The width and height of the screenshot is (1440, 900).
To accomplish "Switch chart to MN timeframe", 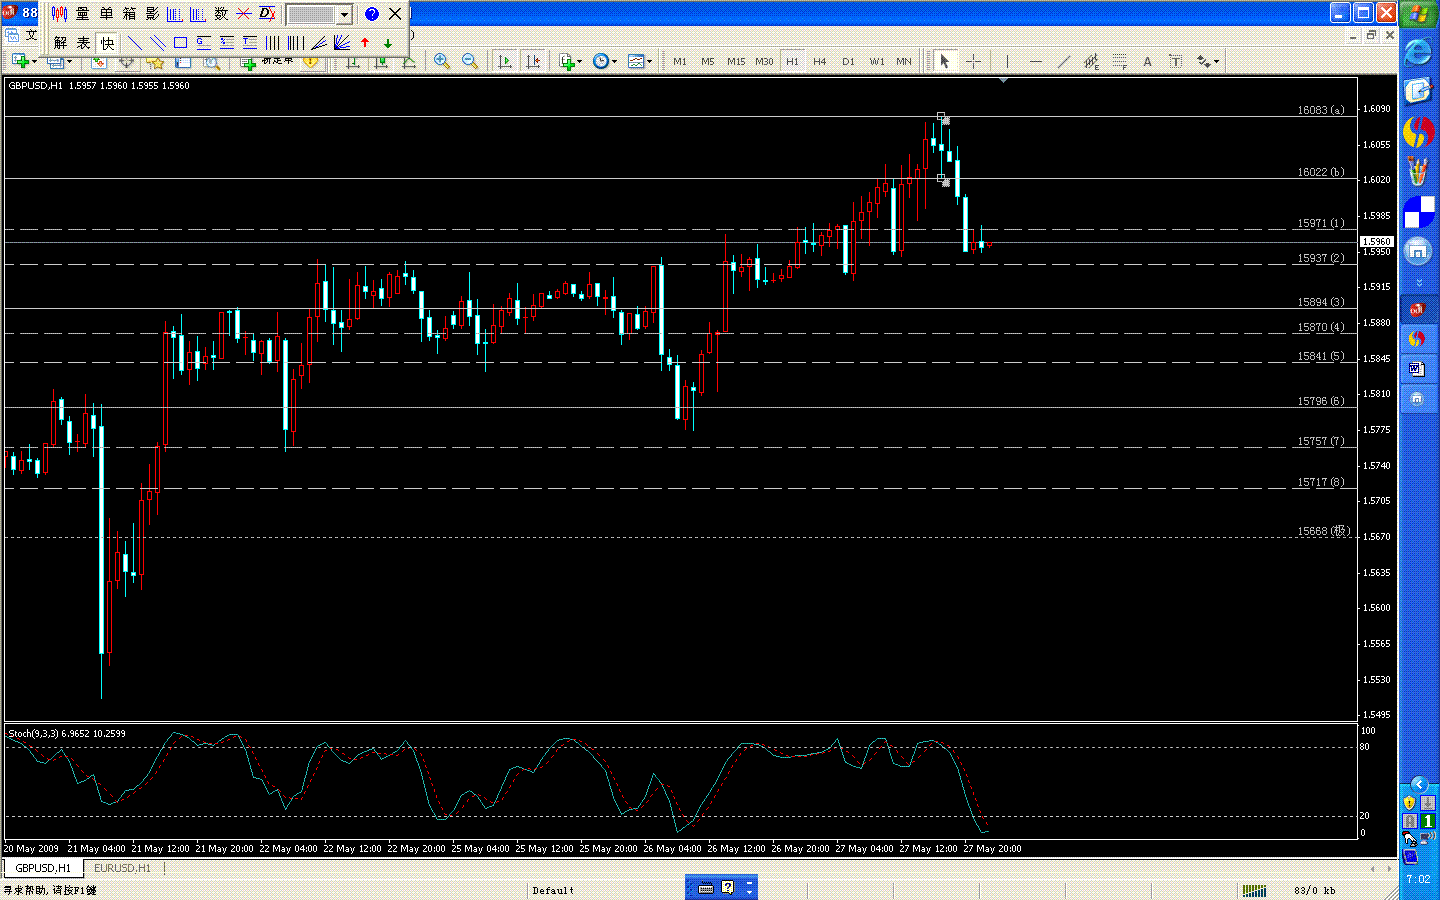I will [904, 61].
